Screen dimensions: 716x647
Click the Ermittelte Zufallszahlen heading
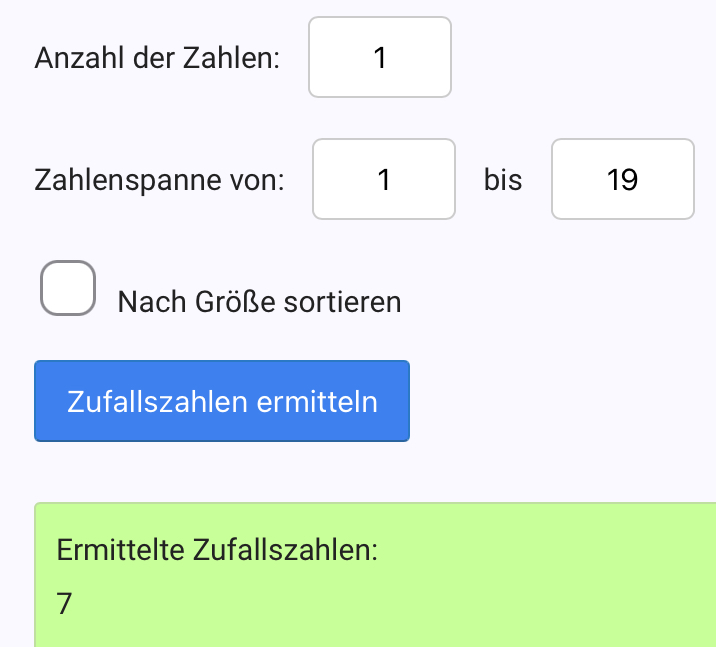[218, 549]
